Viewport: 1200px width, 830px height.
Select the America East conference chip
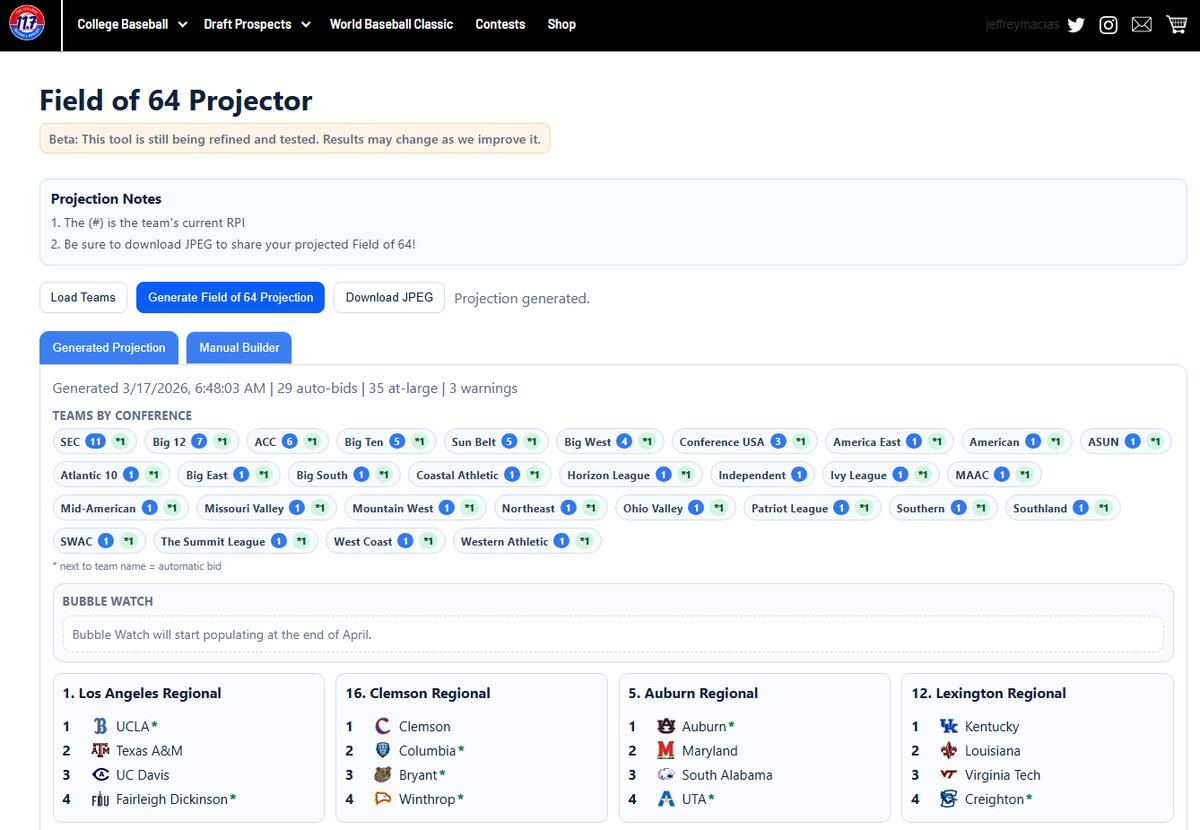tap(889, 441)
